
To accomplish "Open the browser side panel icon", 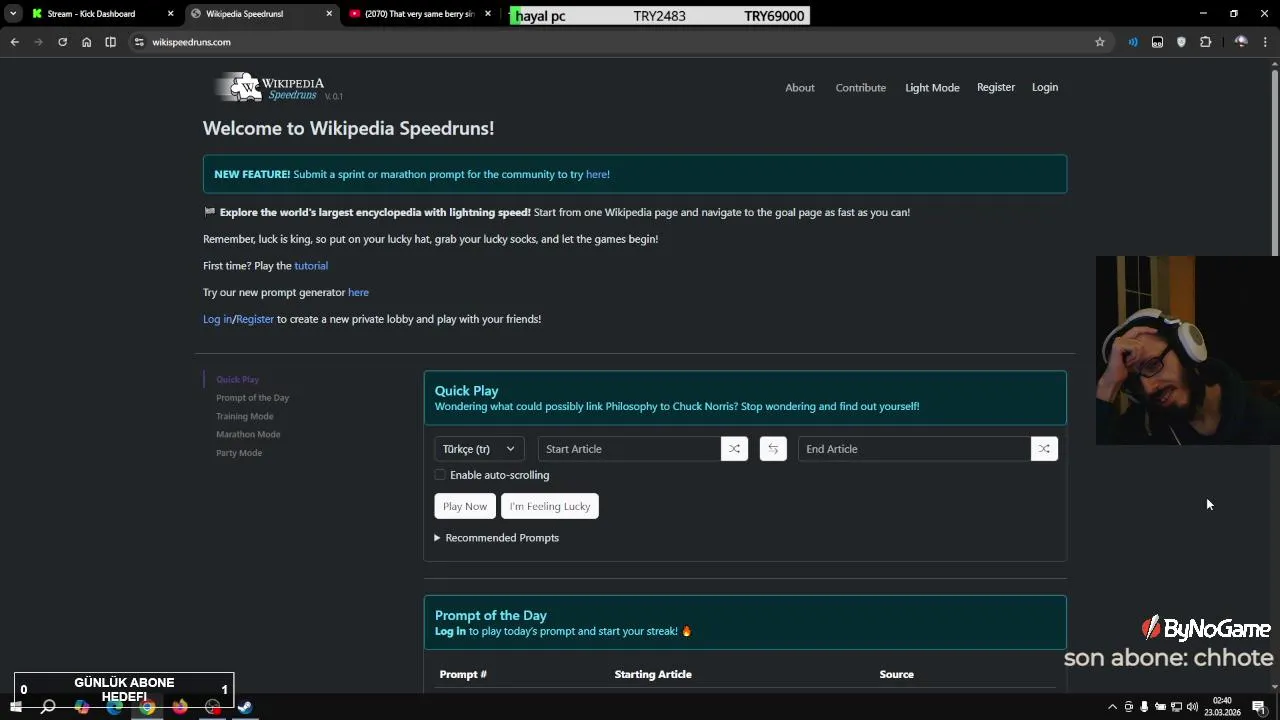I will [110, 42].
